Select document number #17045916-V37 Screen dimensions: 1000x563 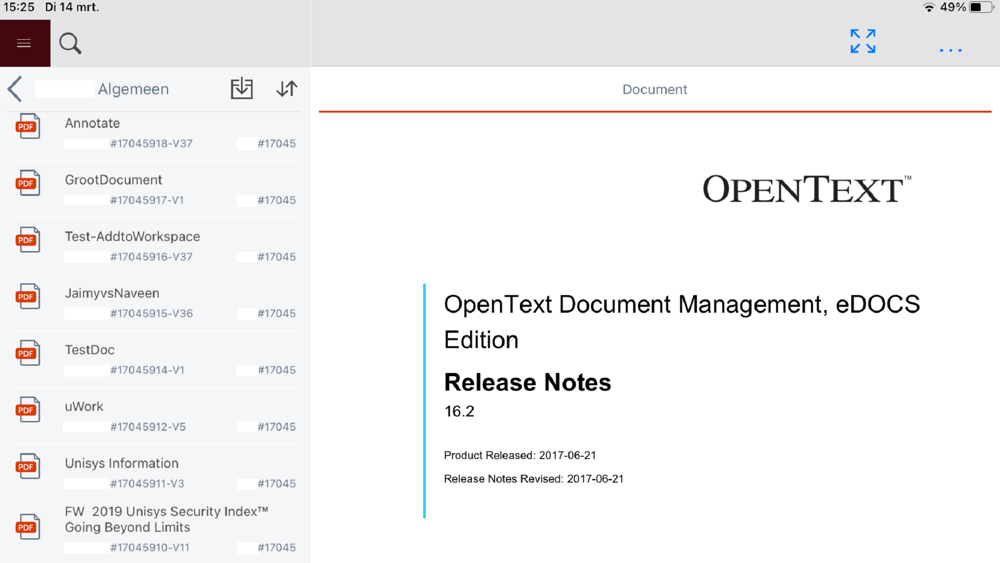(x=151, y=257)
